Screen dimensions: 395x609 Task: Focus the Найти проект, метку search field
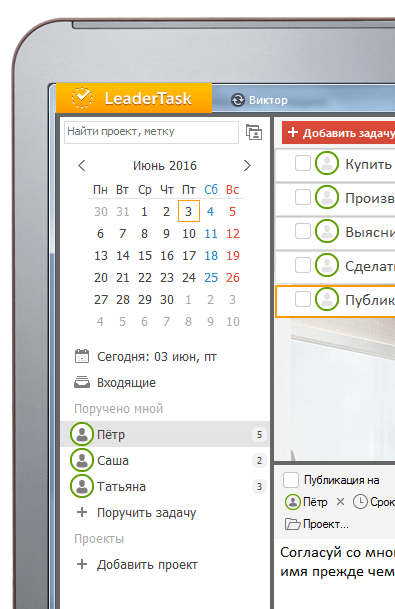pyautogui.click(x=151, y=132)
